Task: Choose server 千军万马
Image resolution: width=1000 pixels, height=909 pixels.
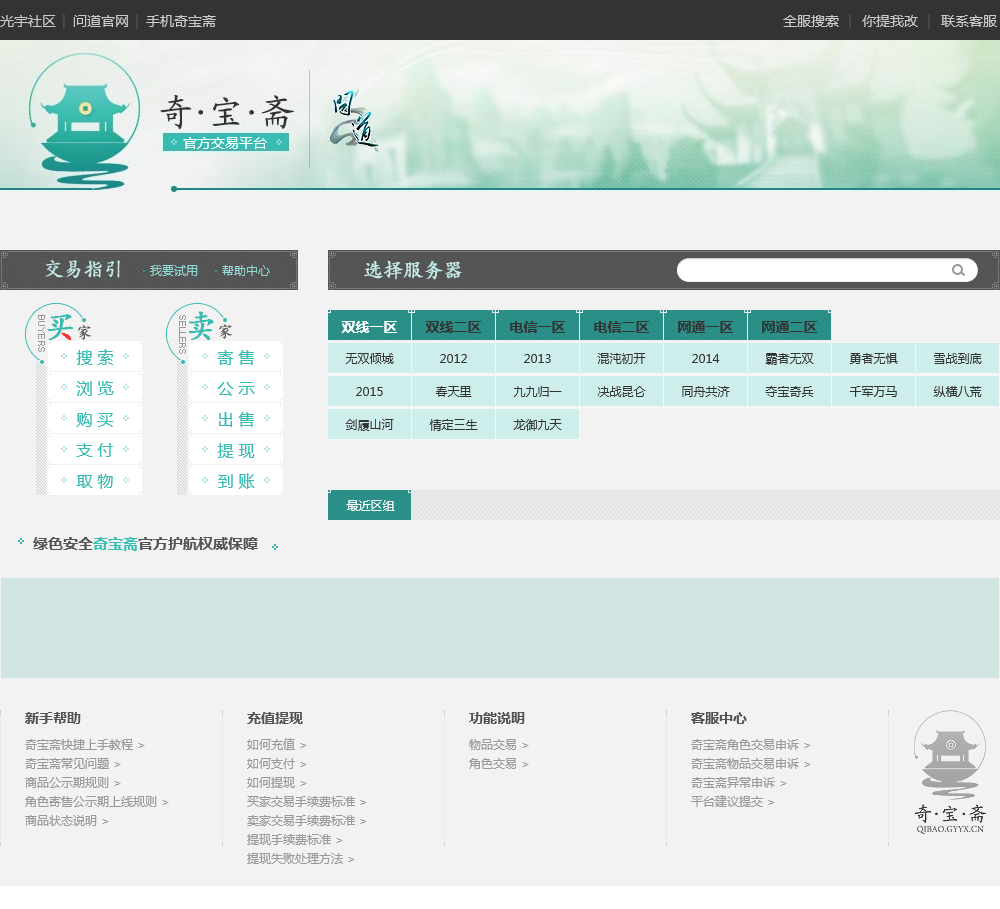Action: [x=873, y=392]
